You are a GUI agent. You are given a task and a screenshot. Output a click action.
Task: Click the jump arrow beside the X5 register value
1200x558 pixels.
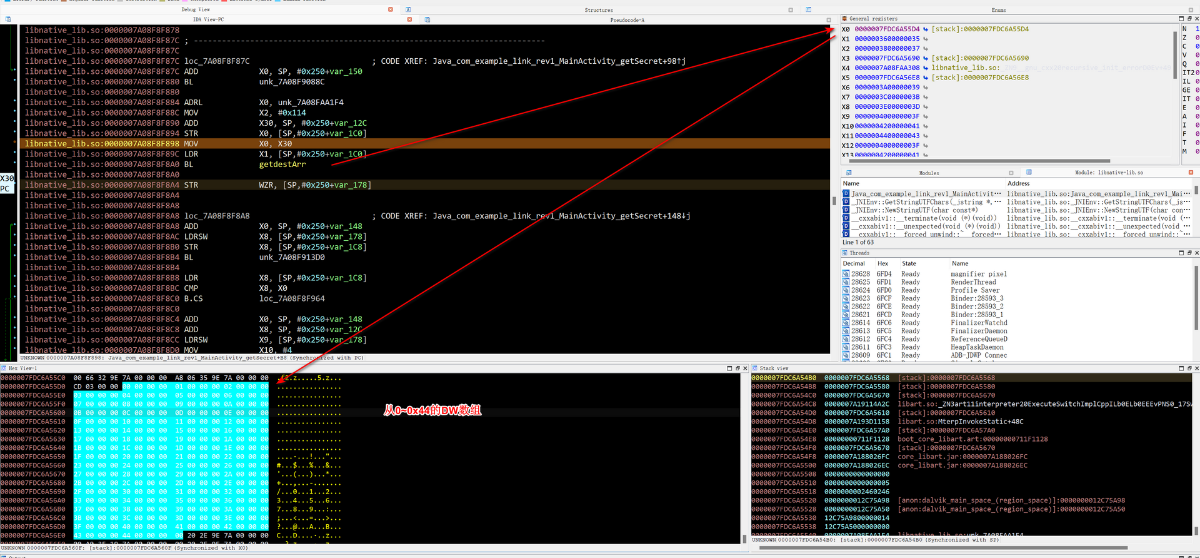tap(925, 77)
